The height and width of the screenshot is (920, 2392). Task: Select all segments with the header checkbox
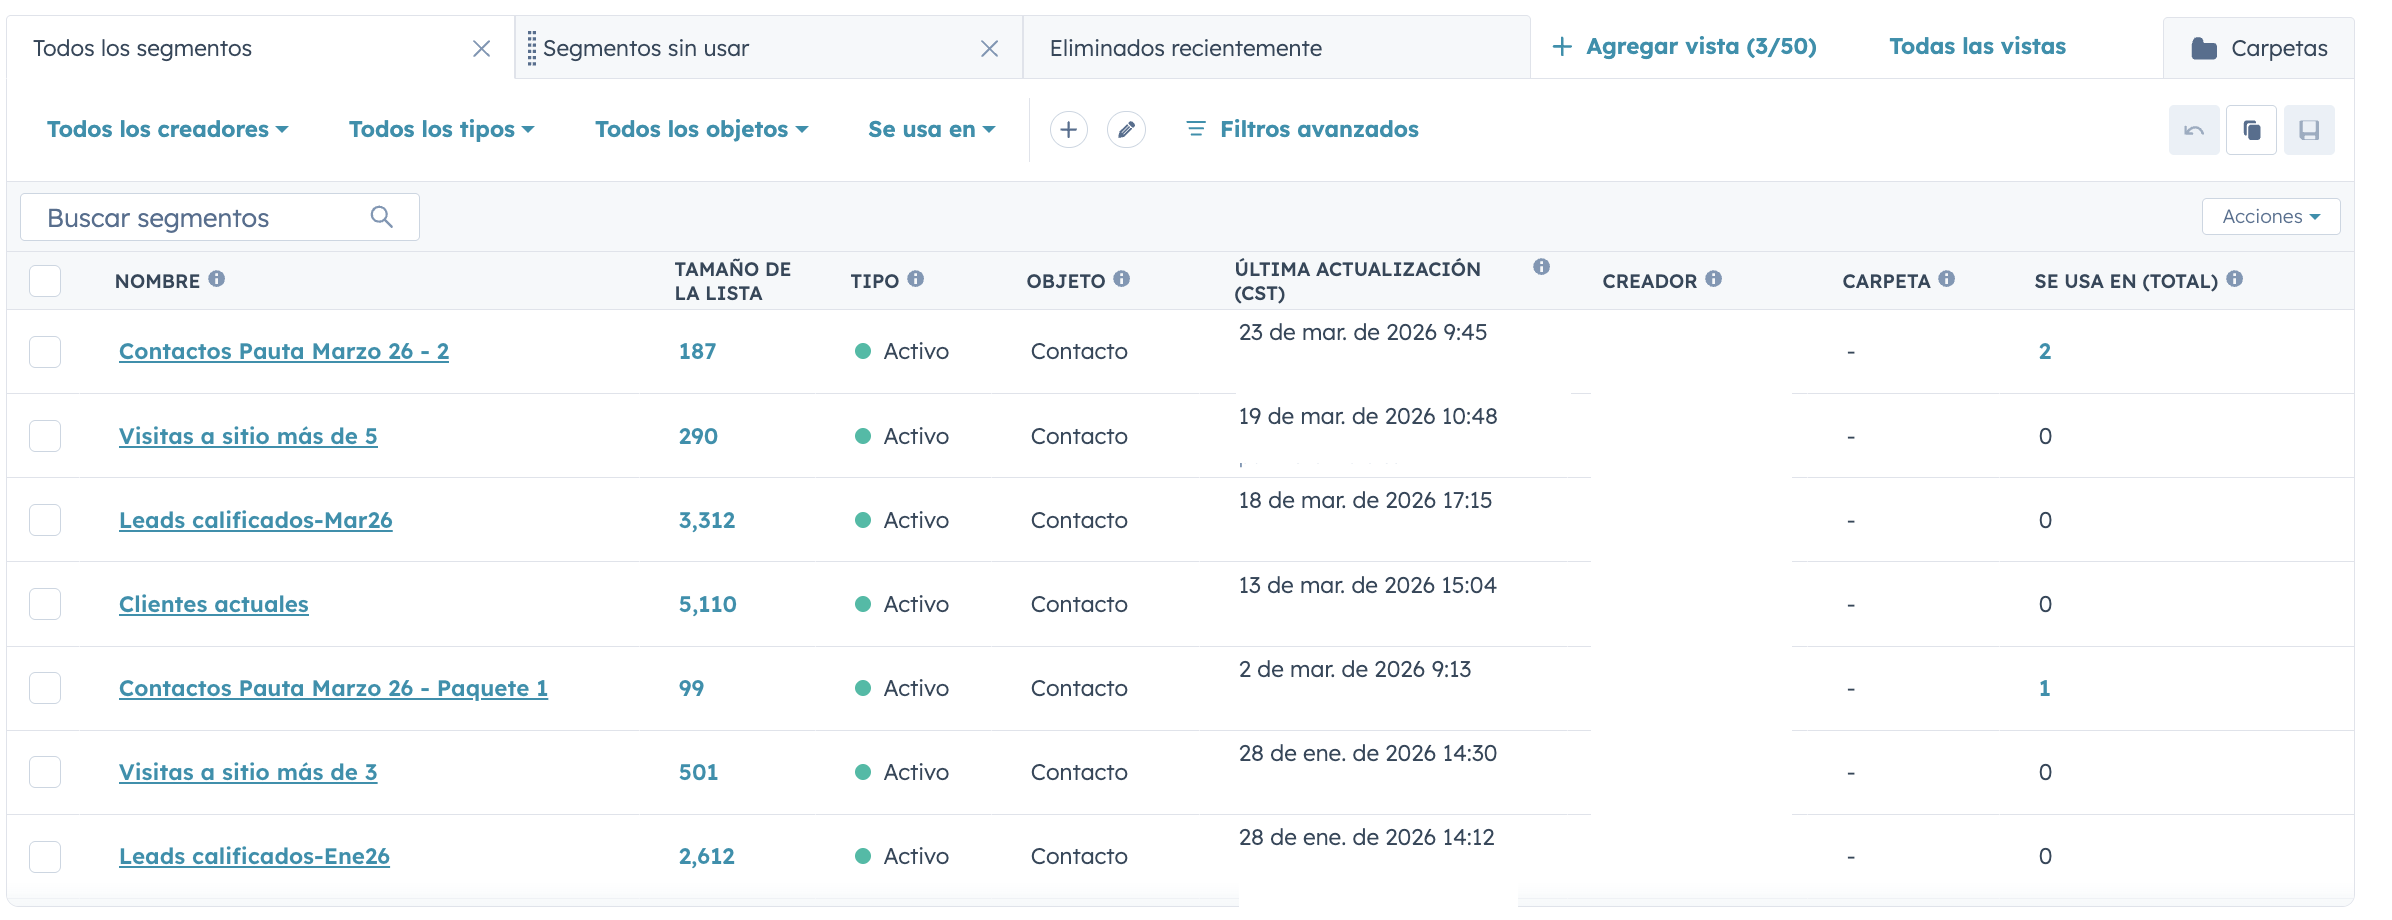click(44, 281)
